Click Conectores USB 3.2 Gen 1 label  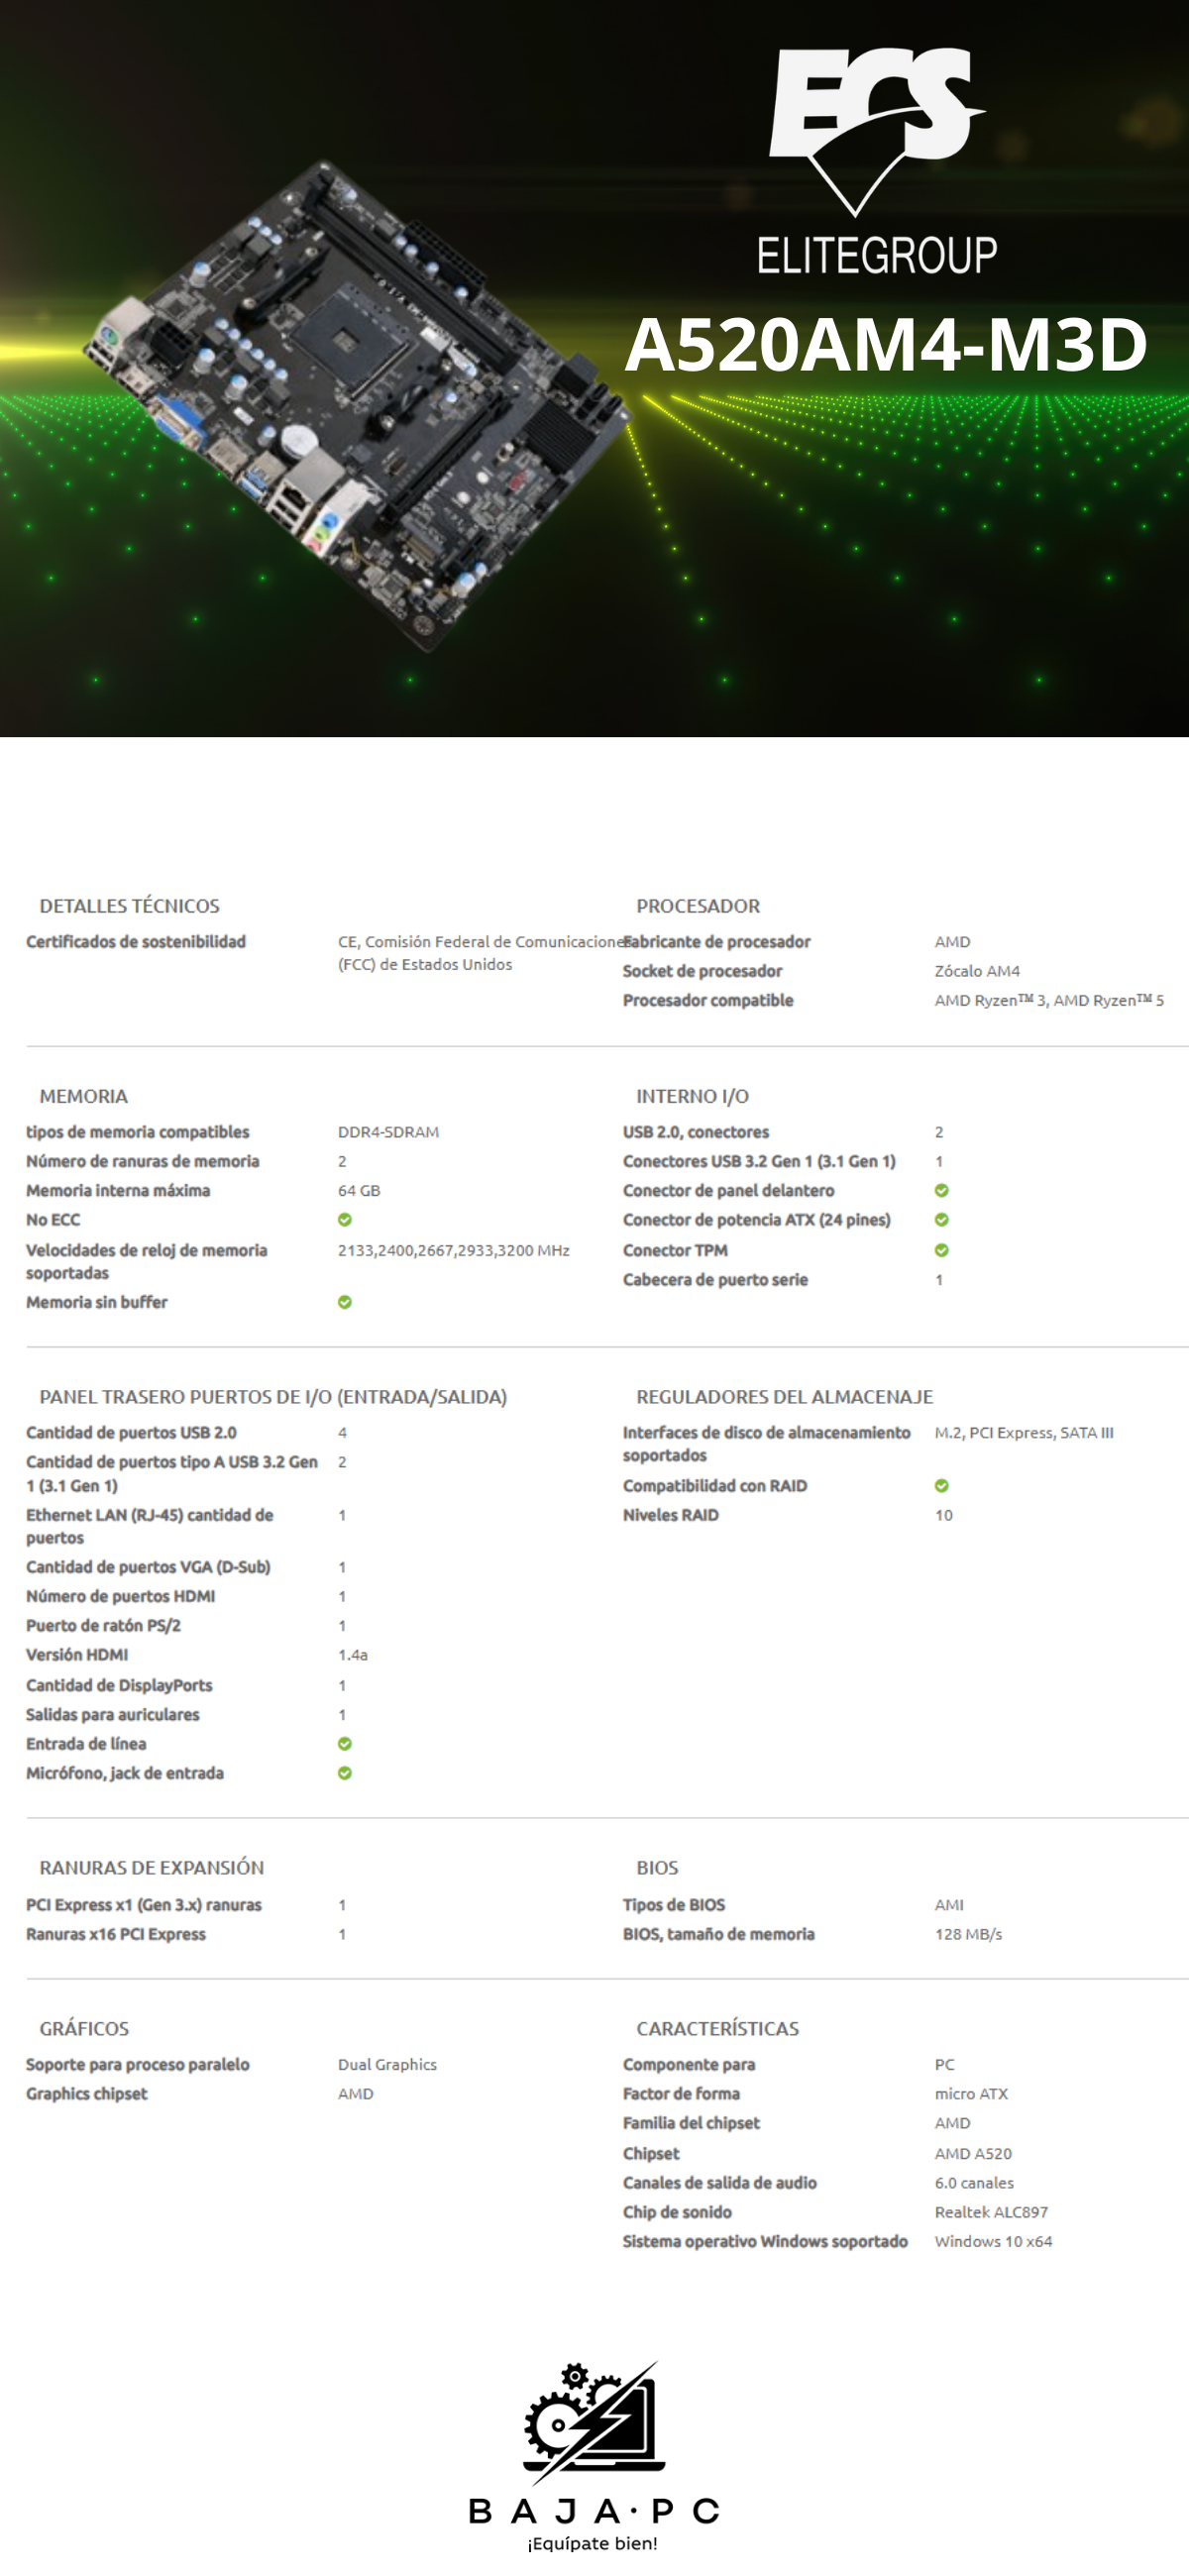tap(759, 1161)
